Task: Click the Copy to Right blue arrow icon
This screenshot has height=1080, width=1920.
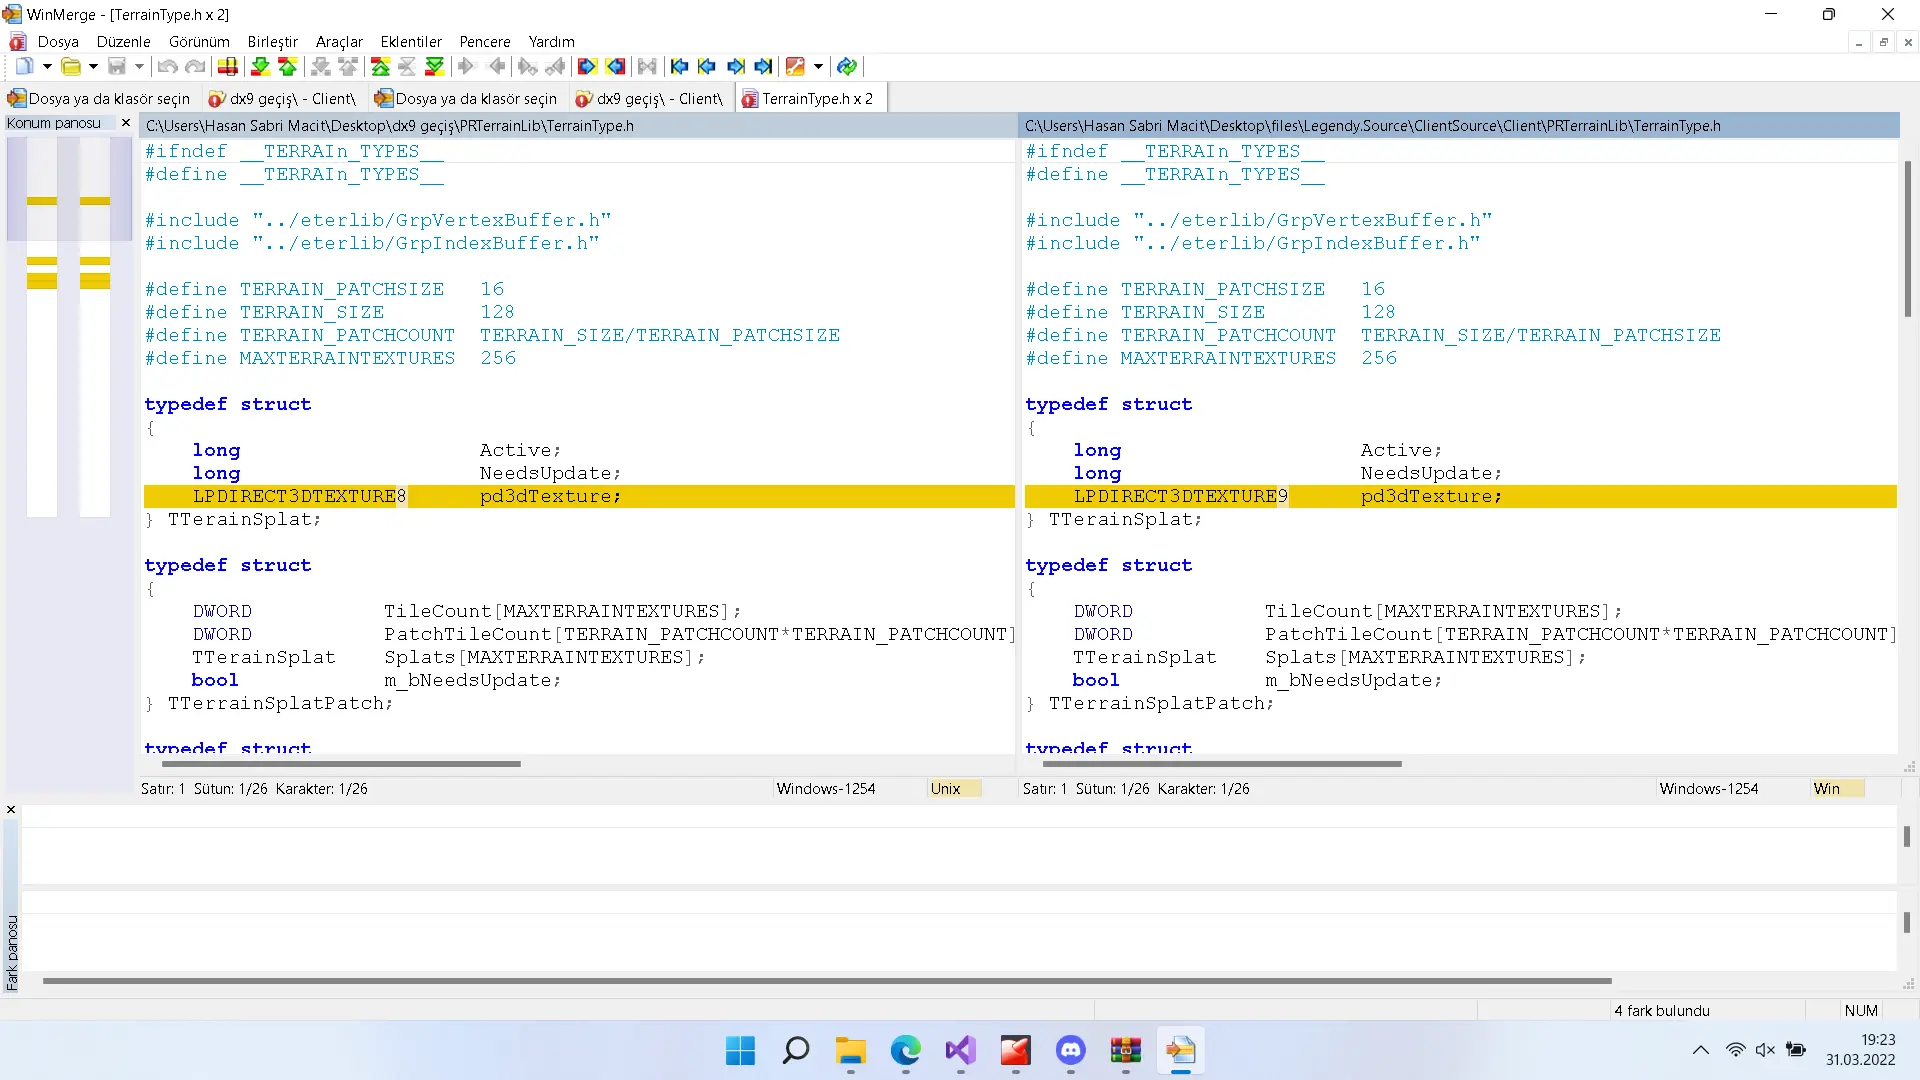Action: click(587, 67)
